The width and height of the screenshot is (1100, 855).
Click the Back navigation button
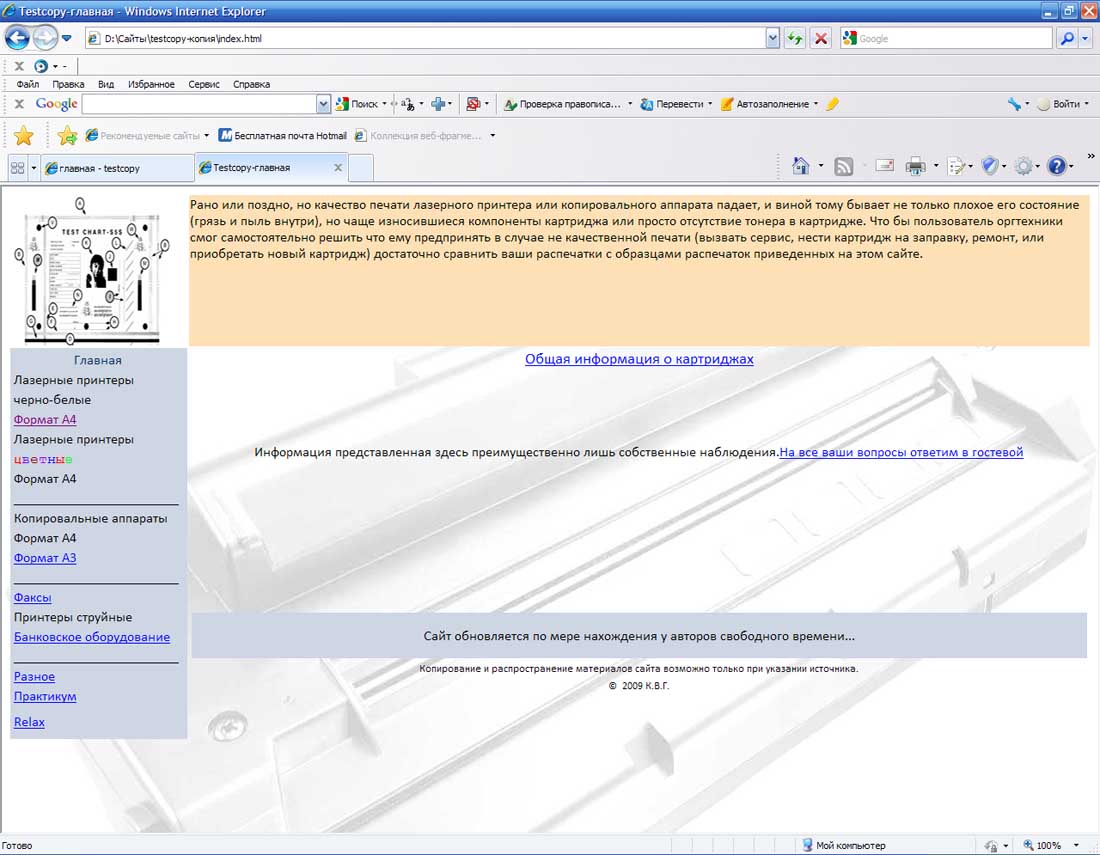[18, 39]
